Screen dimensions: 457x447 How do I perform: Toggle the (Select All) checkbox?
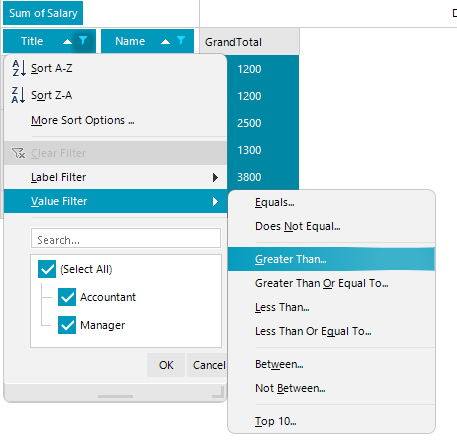point(47,269)
